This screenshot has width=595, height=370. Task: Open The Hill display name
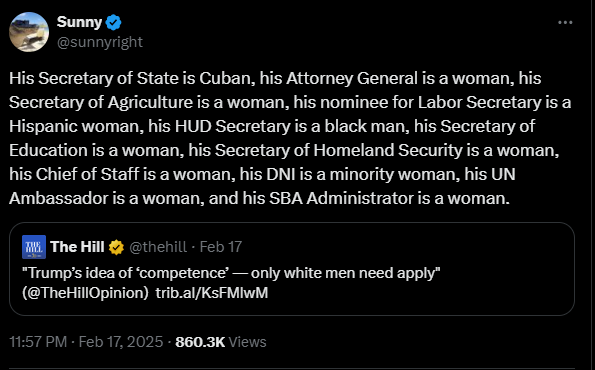[77, 247]
